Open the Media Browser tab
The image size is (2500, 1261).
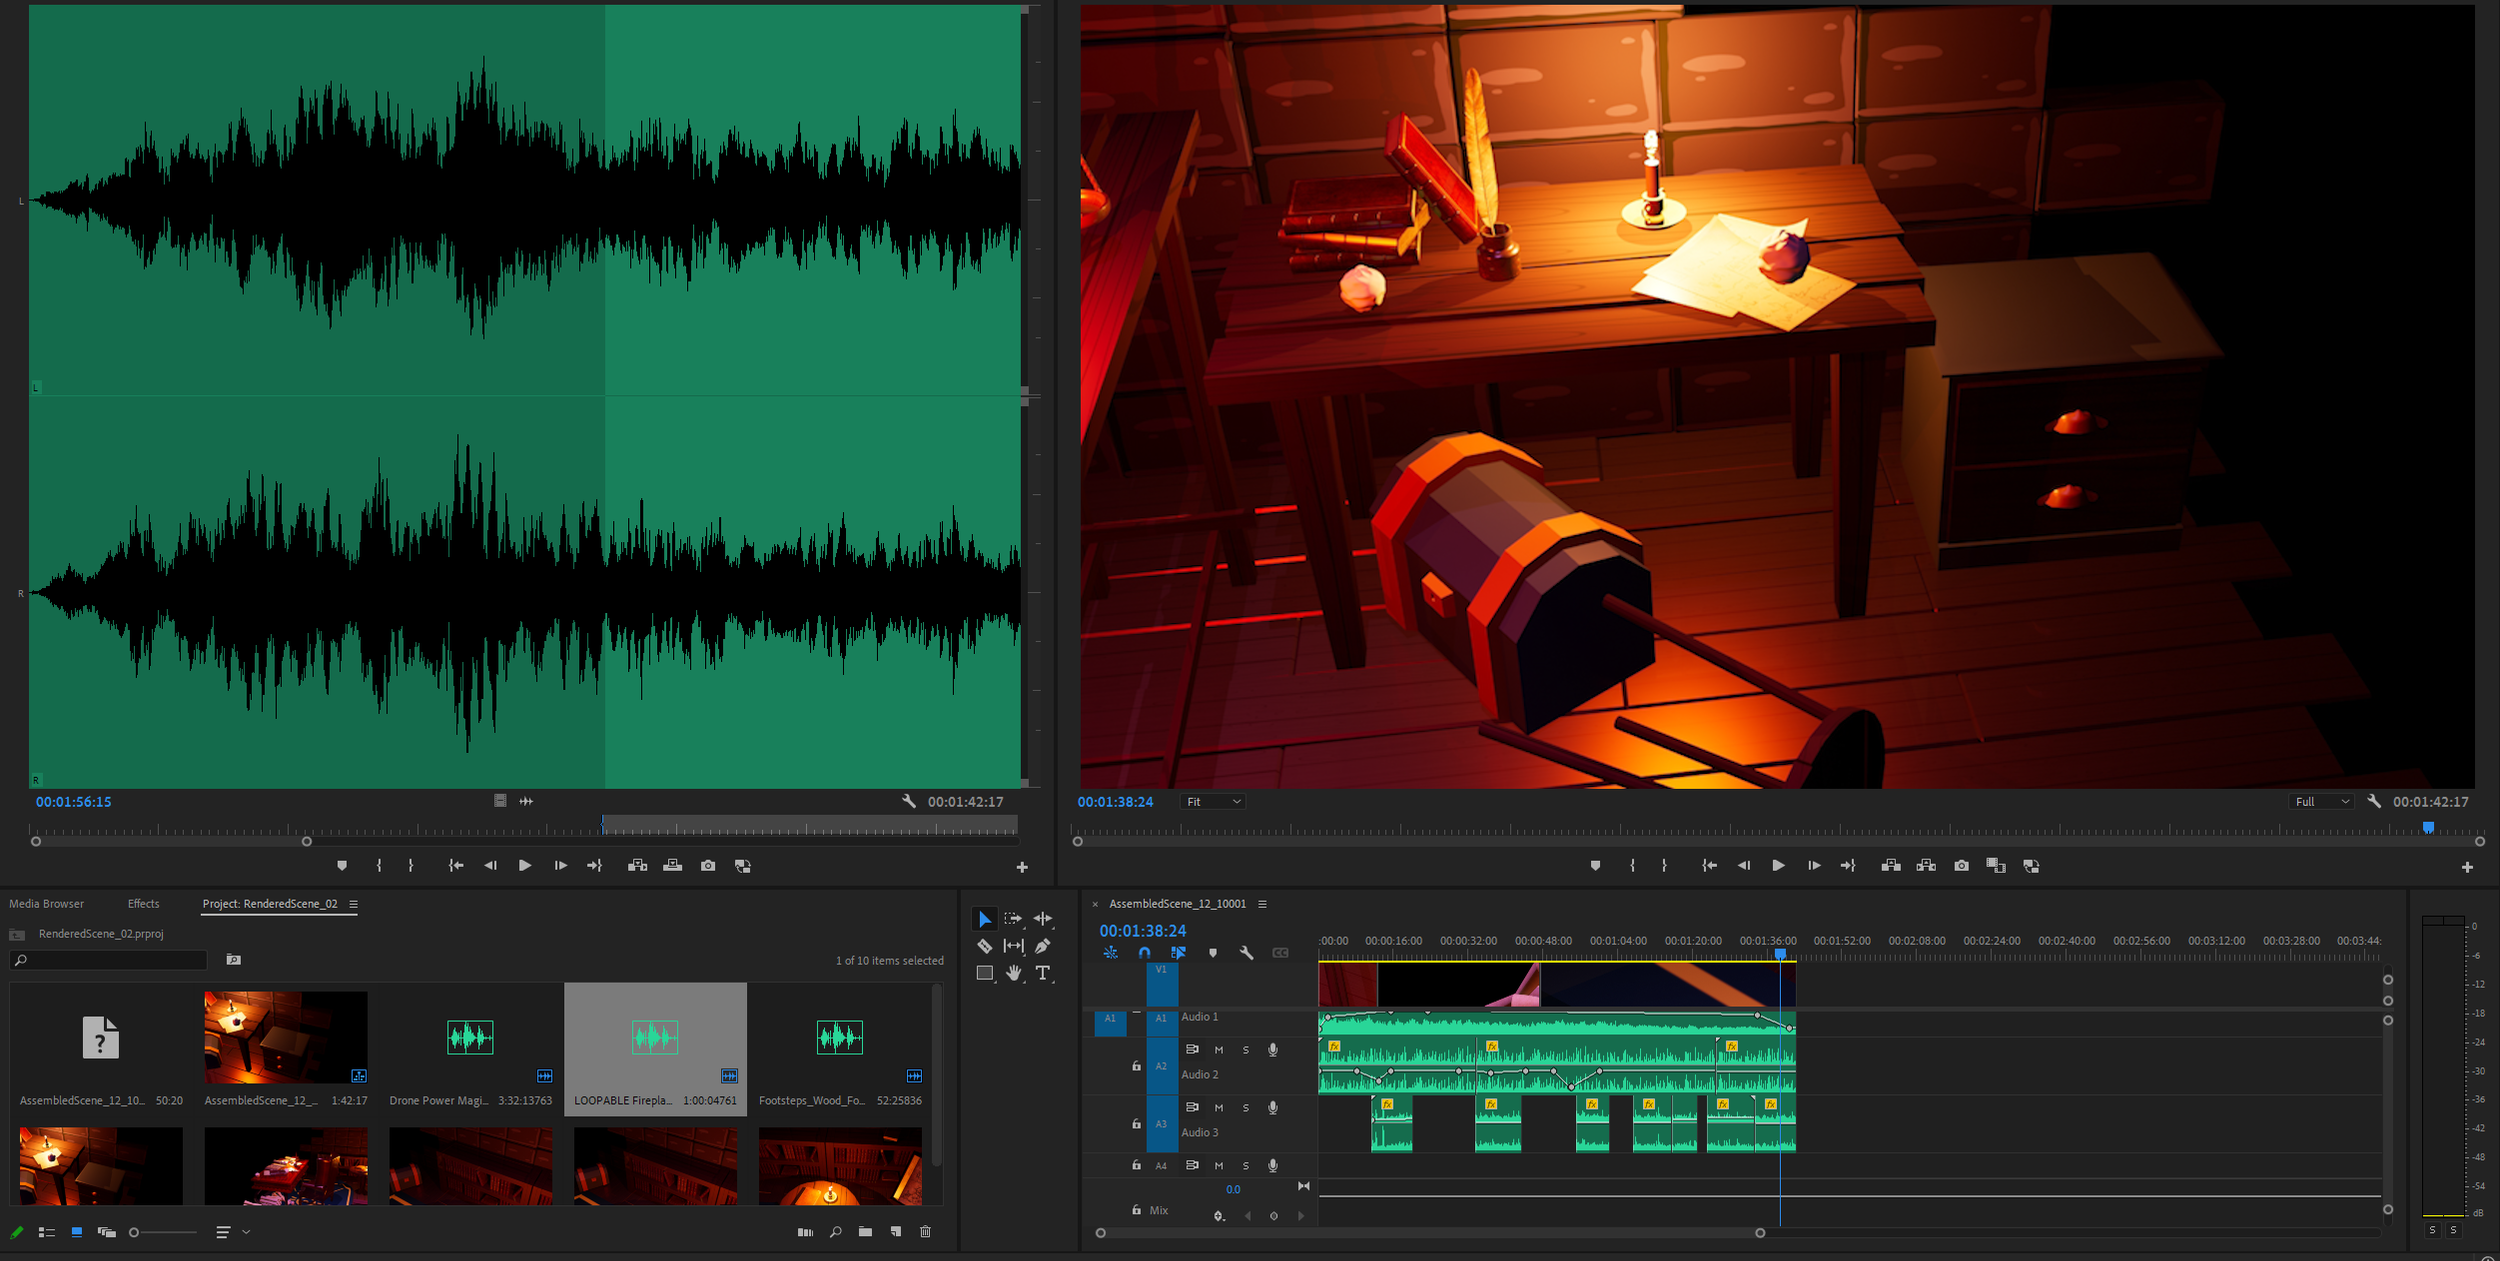47,904
